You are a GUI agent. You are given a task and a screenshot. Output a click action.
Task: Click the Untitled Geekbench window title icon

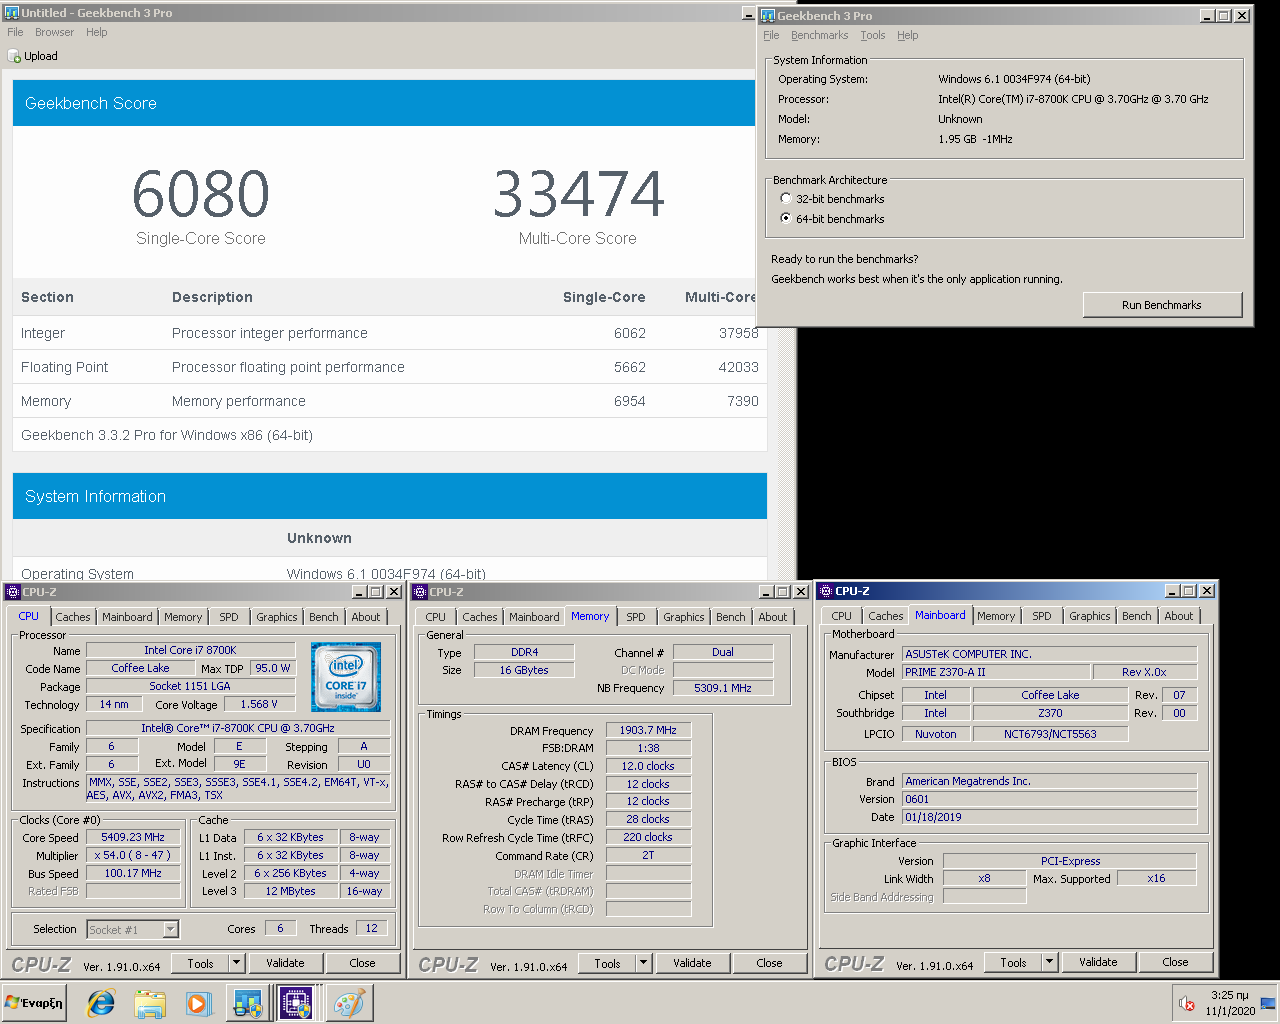[12, 13]
